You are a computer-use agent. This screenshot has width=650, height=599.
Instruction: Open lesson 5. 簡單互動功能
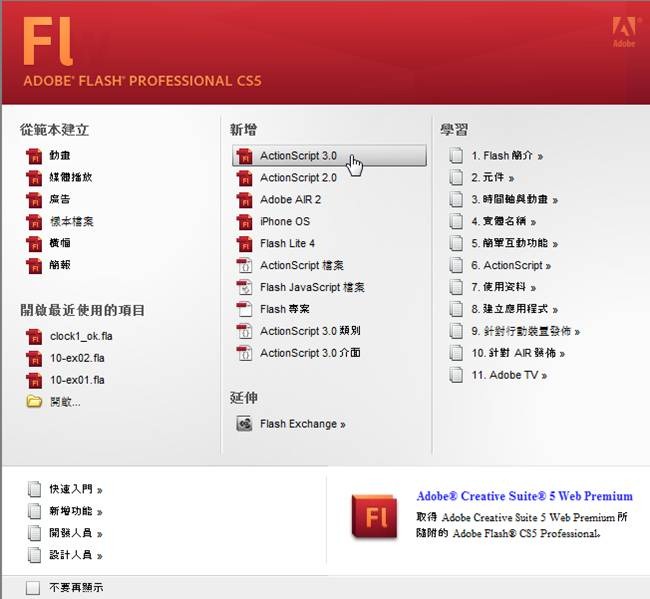click(514, 243)
